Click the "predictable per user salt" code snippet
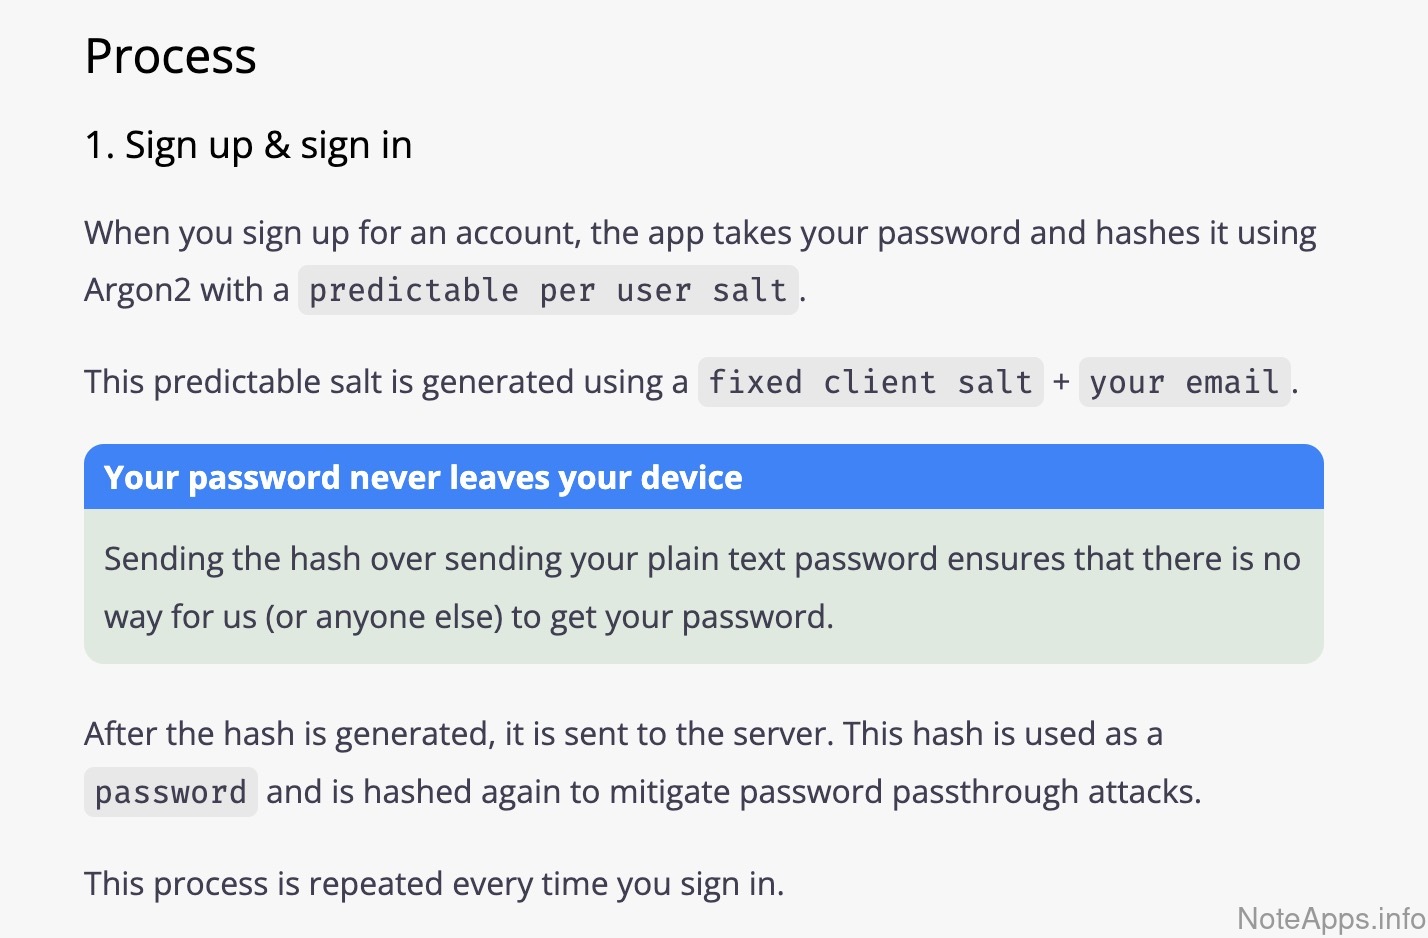 click(x=548, y=291)
